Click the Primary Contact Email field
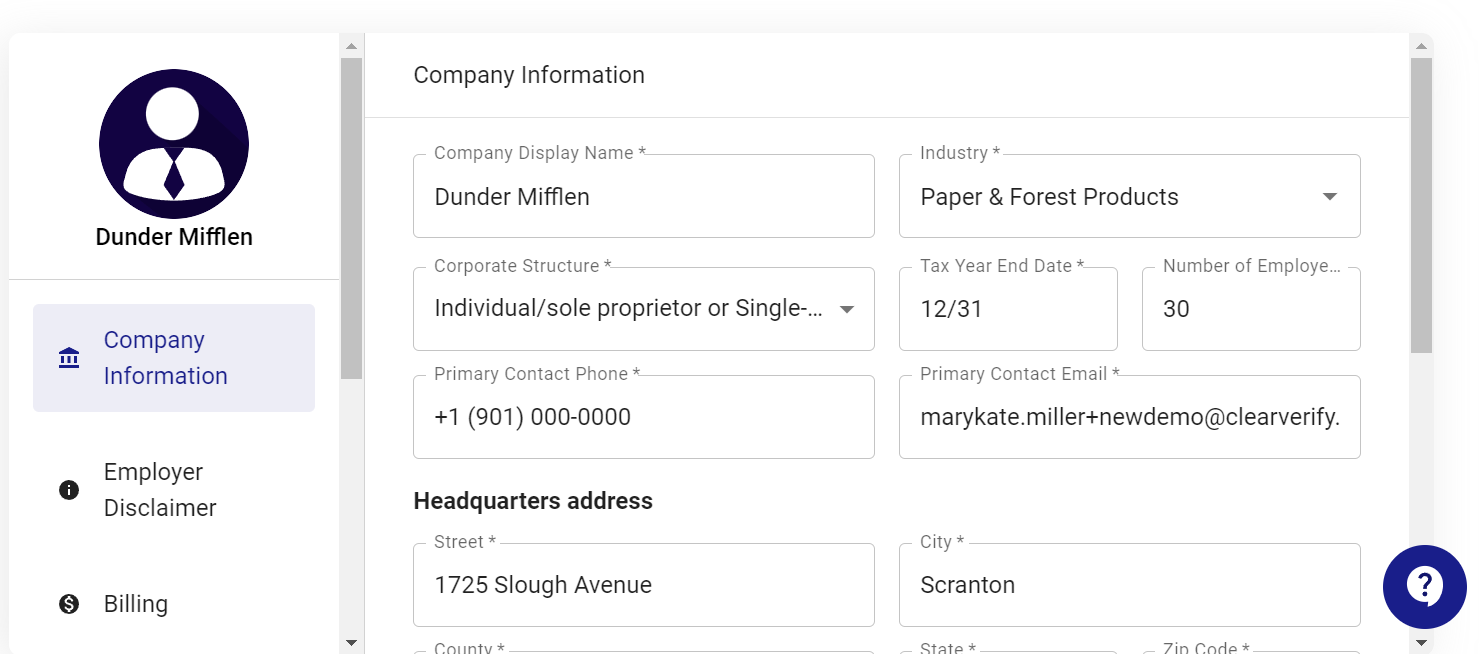This screenshot has height=654, width=1479. [x=1130, y=417]
